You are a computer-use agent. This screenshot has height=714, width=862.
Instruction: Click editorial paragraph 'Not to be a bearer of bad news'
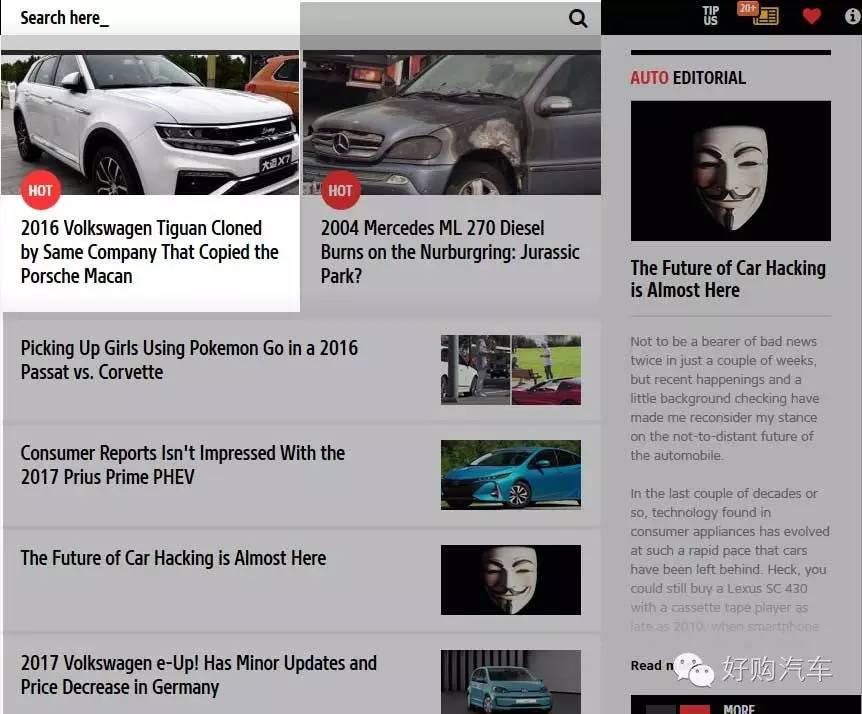tap(726, 398)
